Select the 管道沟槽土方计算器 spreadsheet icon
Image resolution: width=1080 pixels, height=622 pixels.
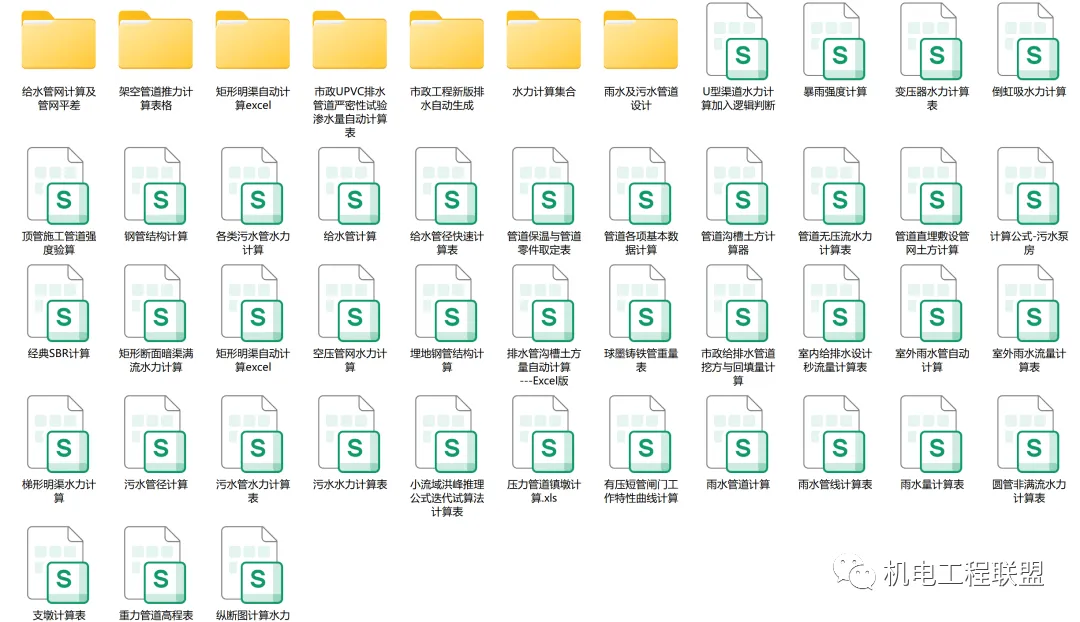738,186
